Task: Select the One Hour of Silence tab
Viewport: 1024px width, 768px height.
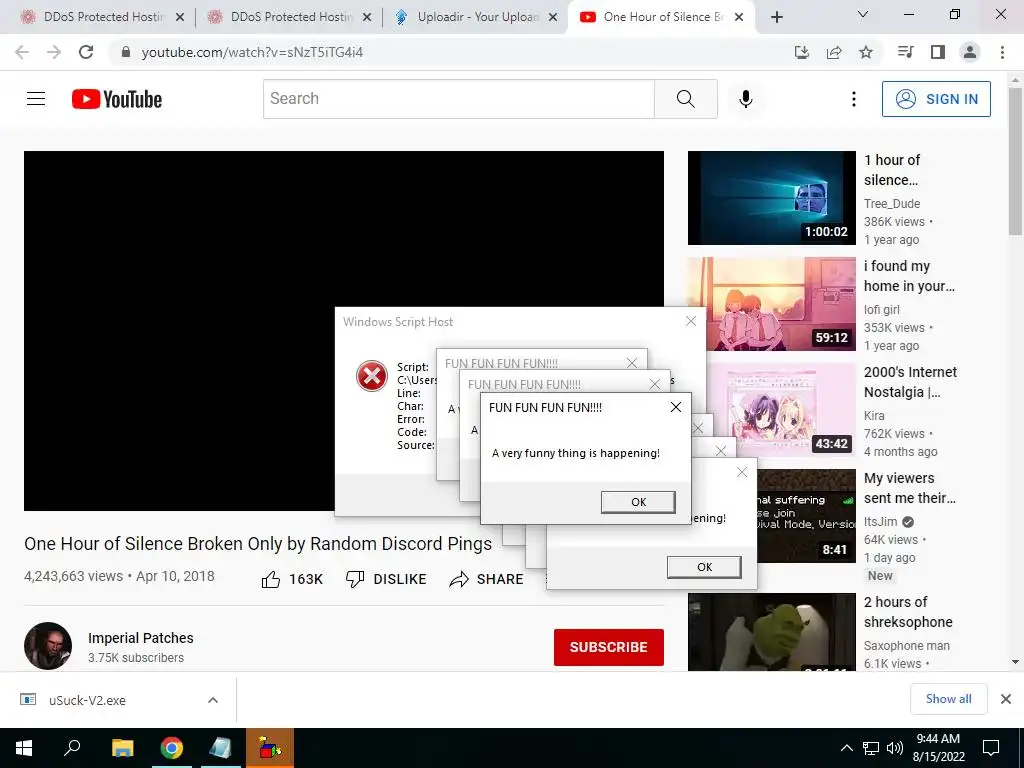Action: coord(662,17)
